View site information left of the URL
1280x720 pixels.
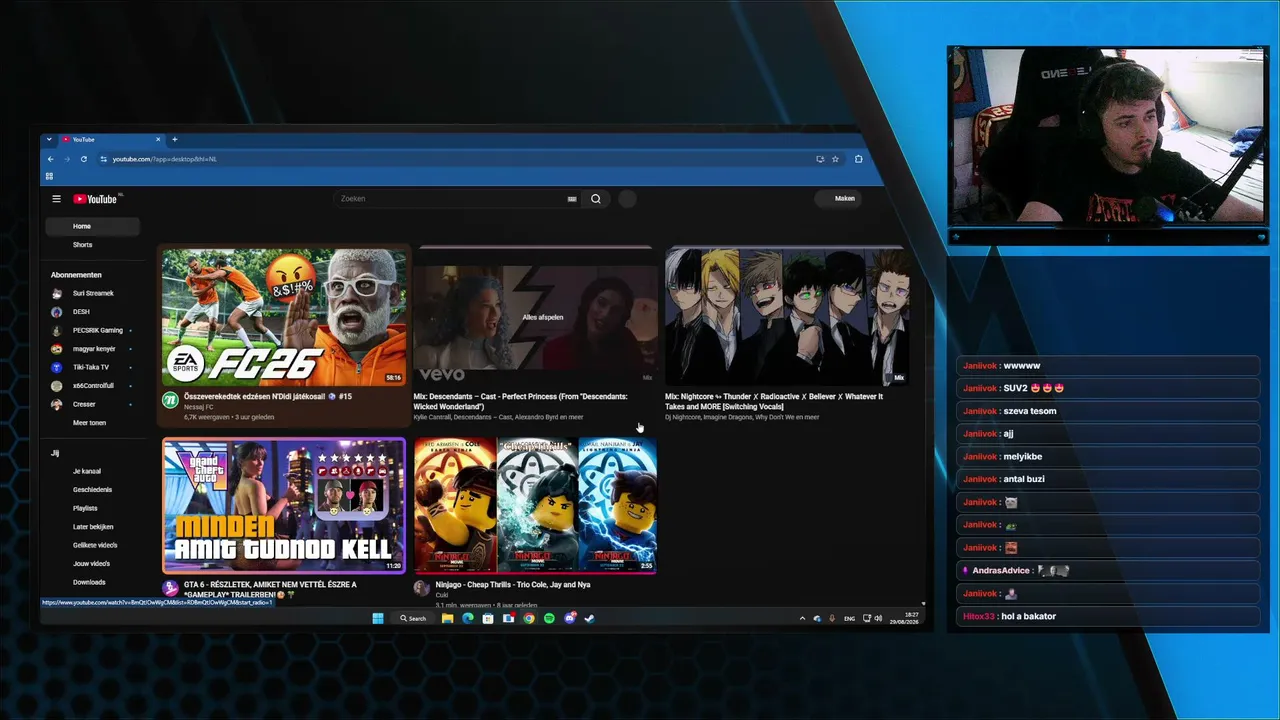102,159
